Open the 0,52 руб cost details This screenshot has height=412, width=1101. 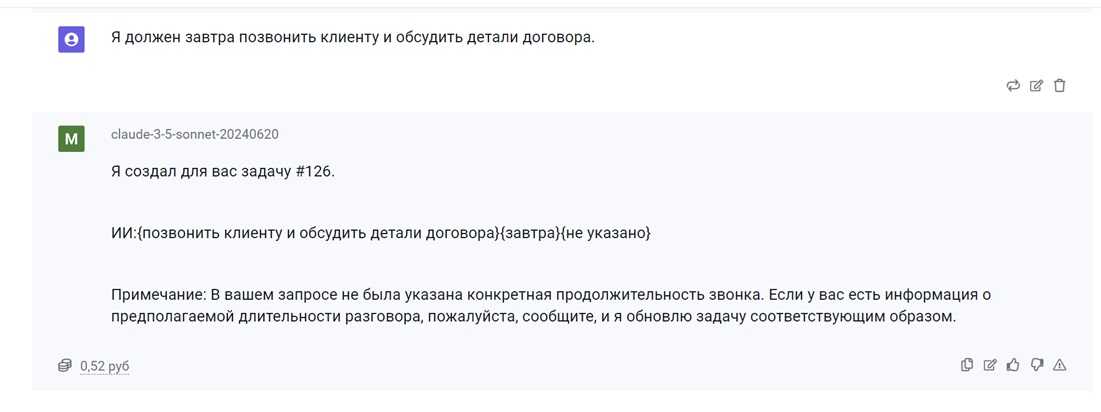[x=105, y=366]
